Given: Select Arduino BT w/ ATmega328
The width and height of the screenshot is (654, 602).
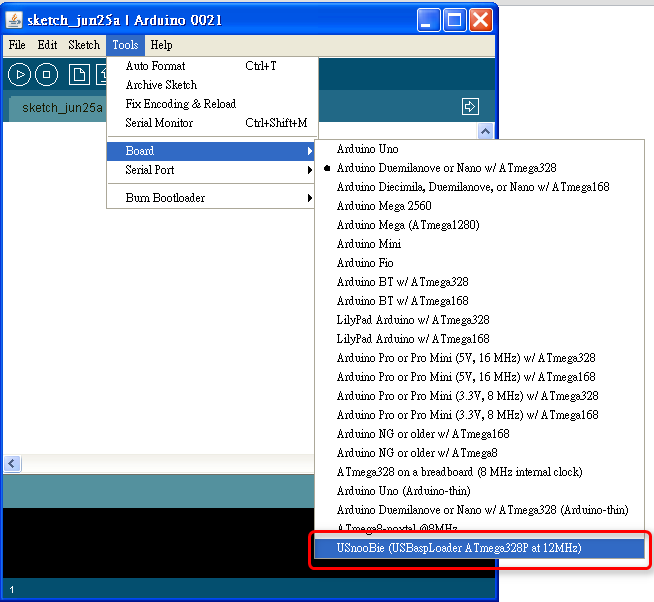Looking at the screenshot, I should 480,282.
